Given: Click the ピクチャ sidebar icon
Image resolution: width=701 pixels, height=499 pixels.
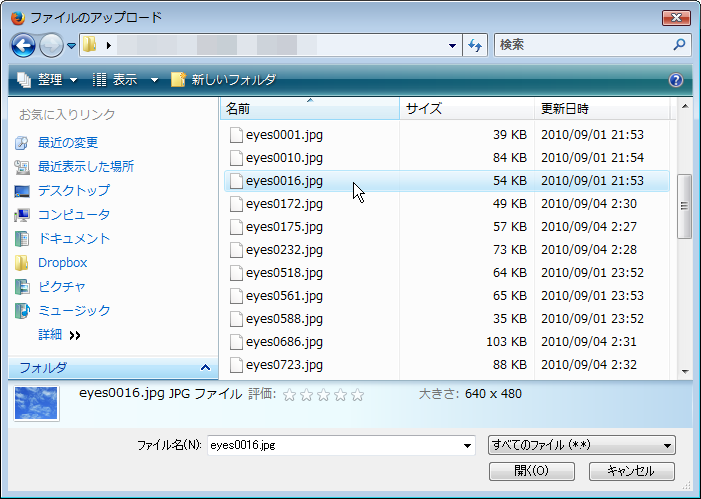Looking at the screenshot, I should tap(21, 287).
